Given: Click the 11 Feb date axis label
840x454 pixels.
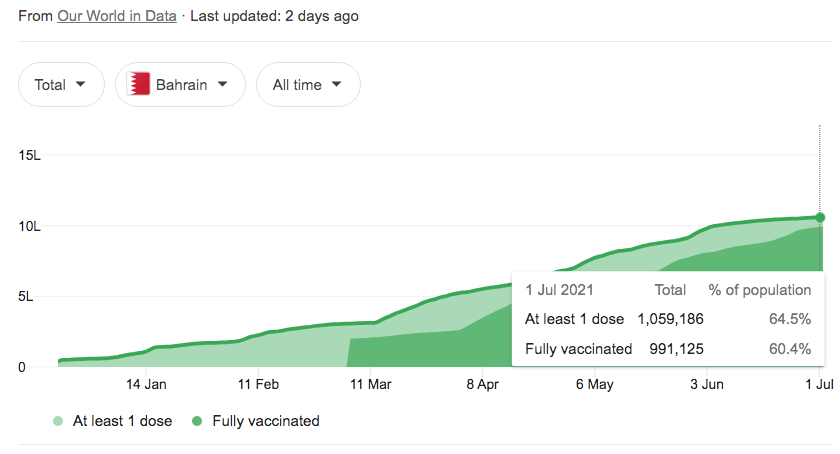Looking at the screenshot, I should coord(258,384).
